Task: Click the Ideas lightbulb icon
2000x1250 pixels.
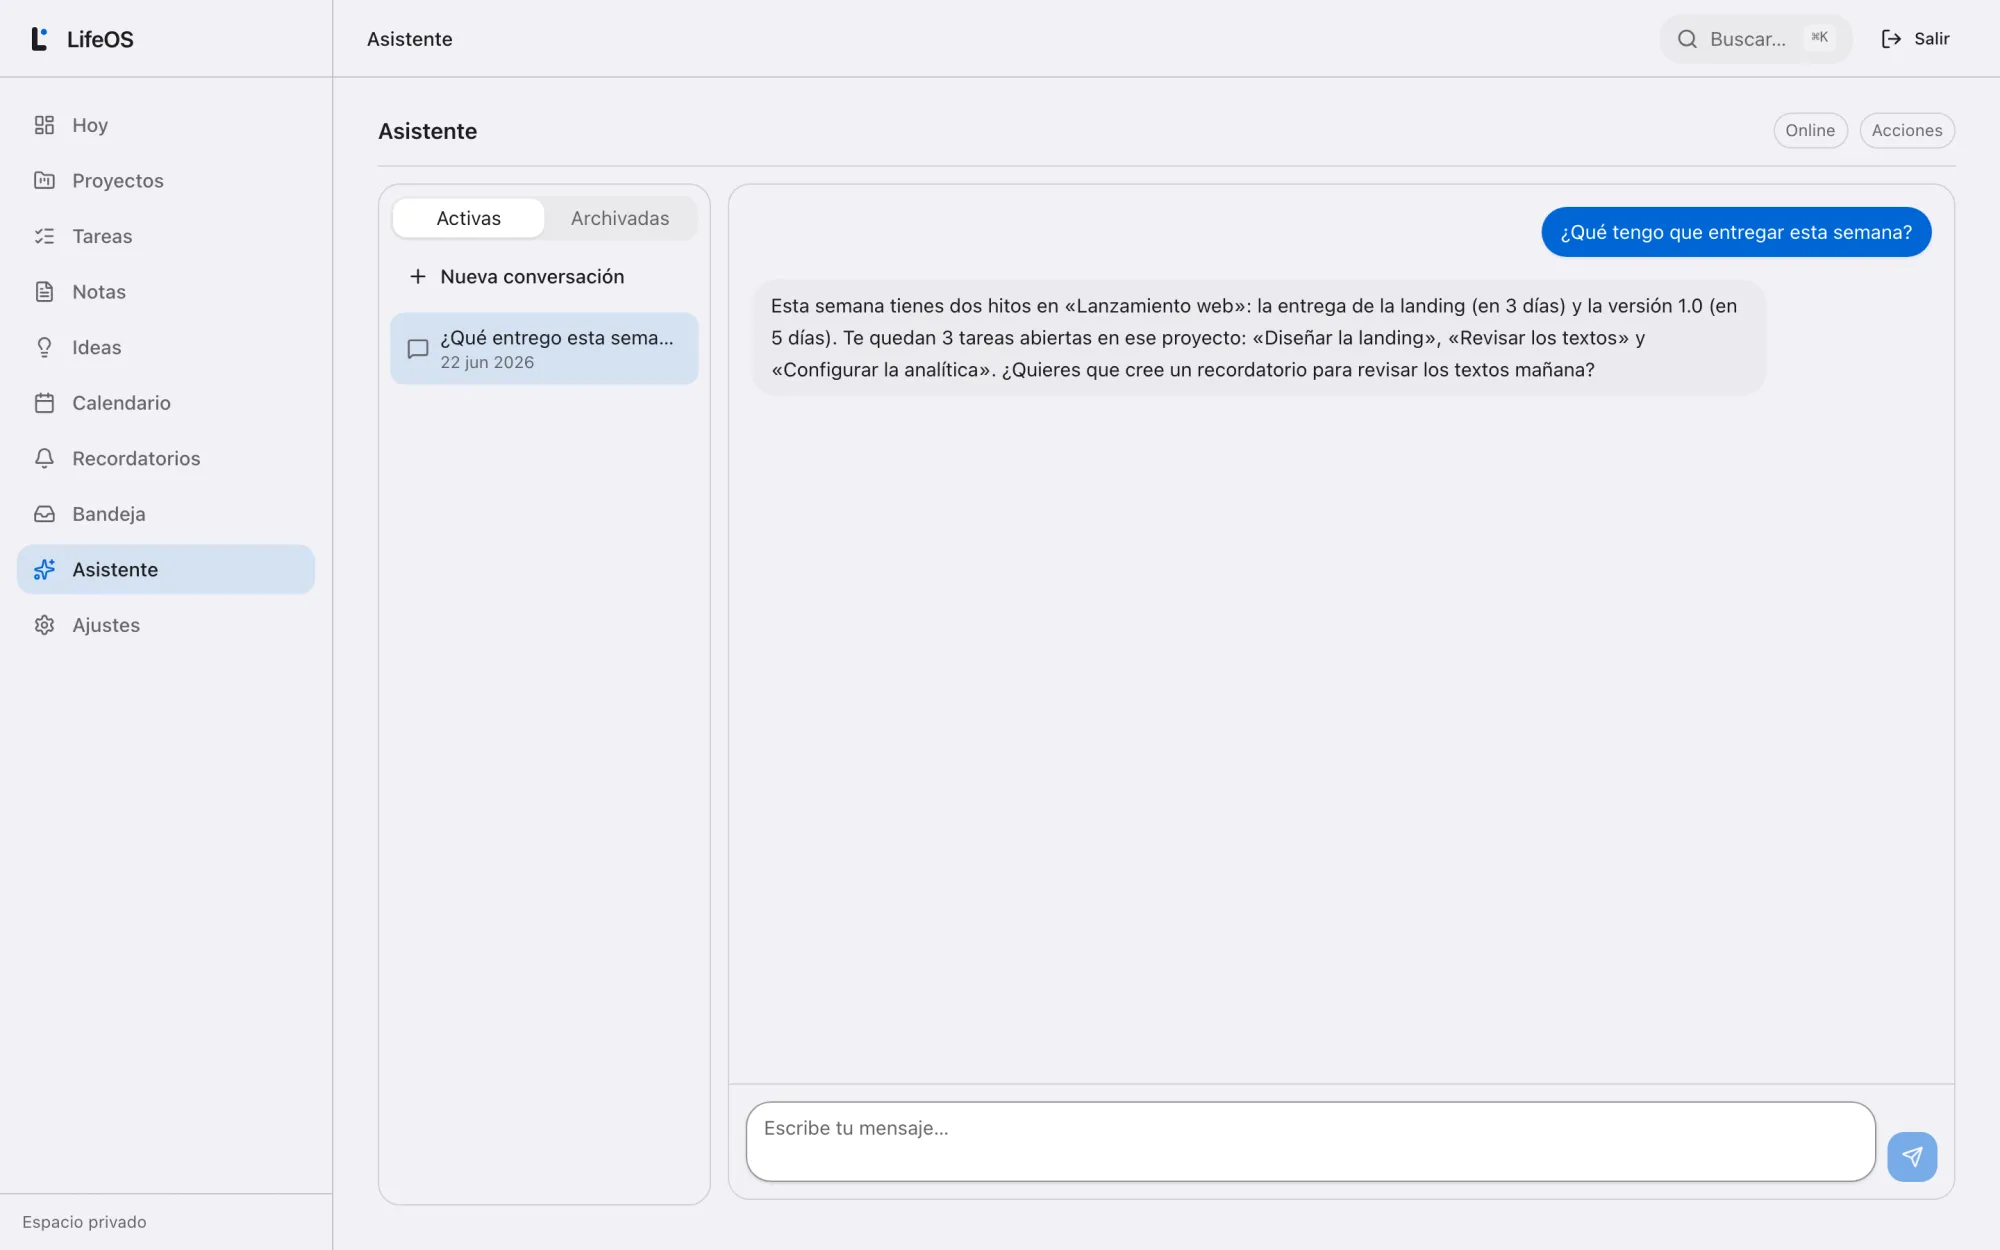Action: pyautogui.click(x=44, y=347)
